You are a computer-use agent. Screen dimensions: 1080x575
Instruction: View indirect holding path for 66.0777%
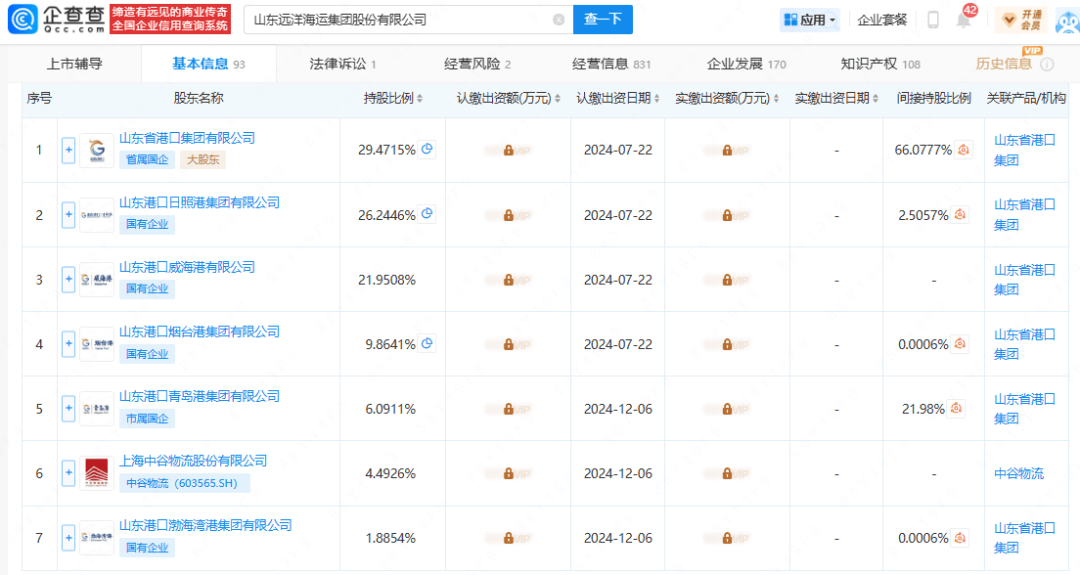pyautogui.click(x=964, y=149)
